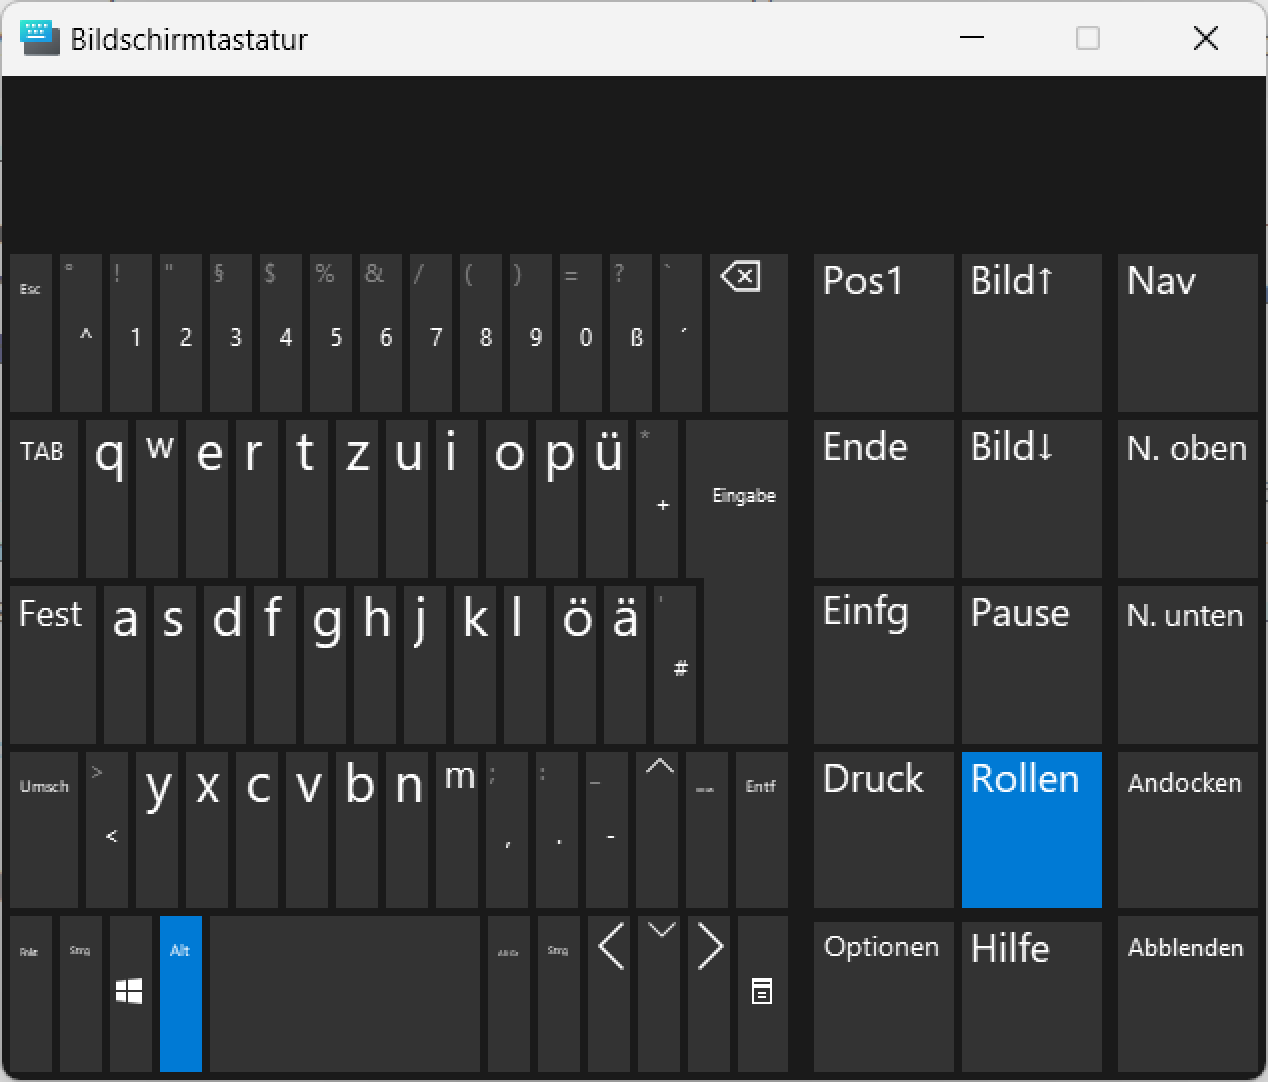Click the Bild↓ page down key
Screen dimensions: 1268x1082
coord(1032,499)
